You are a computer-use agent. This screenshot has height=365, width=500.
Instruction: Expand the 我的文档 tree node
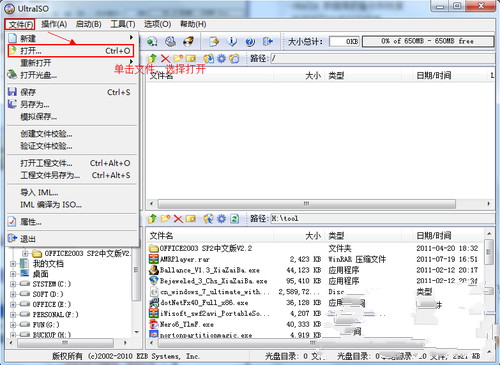pyautogui.click(x=13, y=264)
